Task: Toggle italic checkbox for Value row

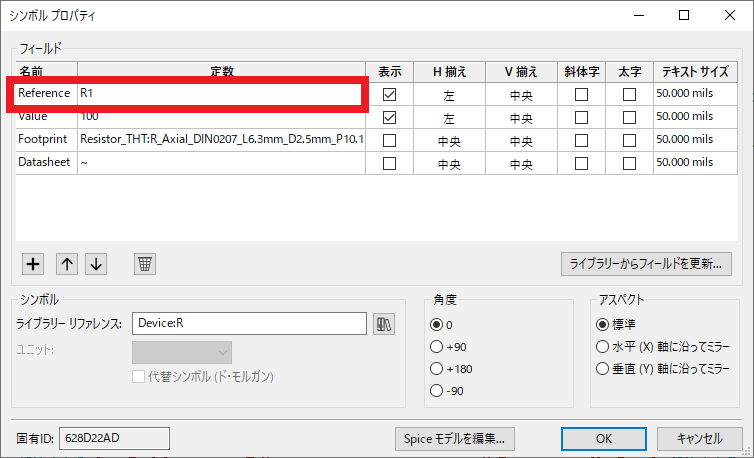Action: [581, 117]
